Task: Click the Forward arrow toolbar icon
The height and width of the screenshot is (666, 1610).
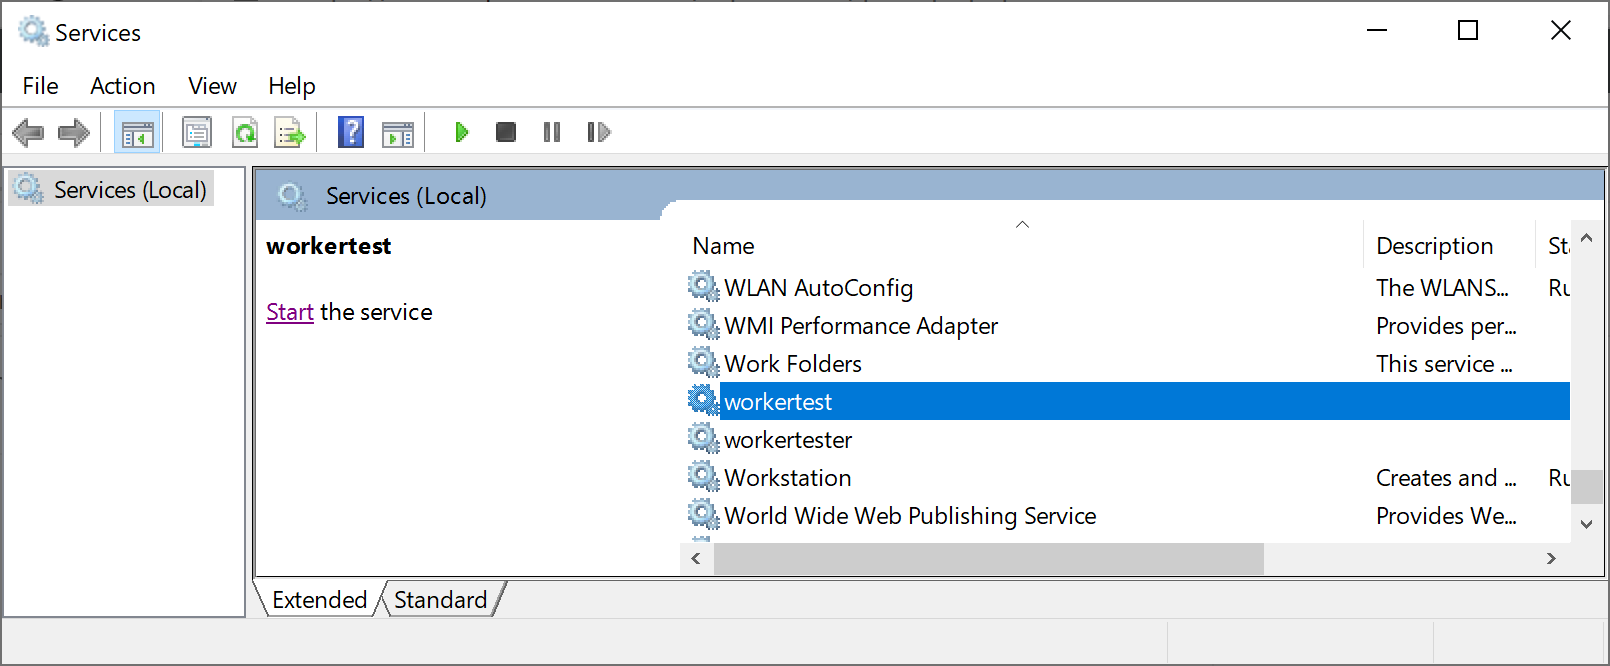Action: point(74,132)
